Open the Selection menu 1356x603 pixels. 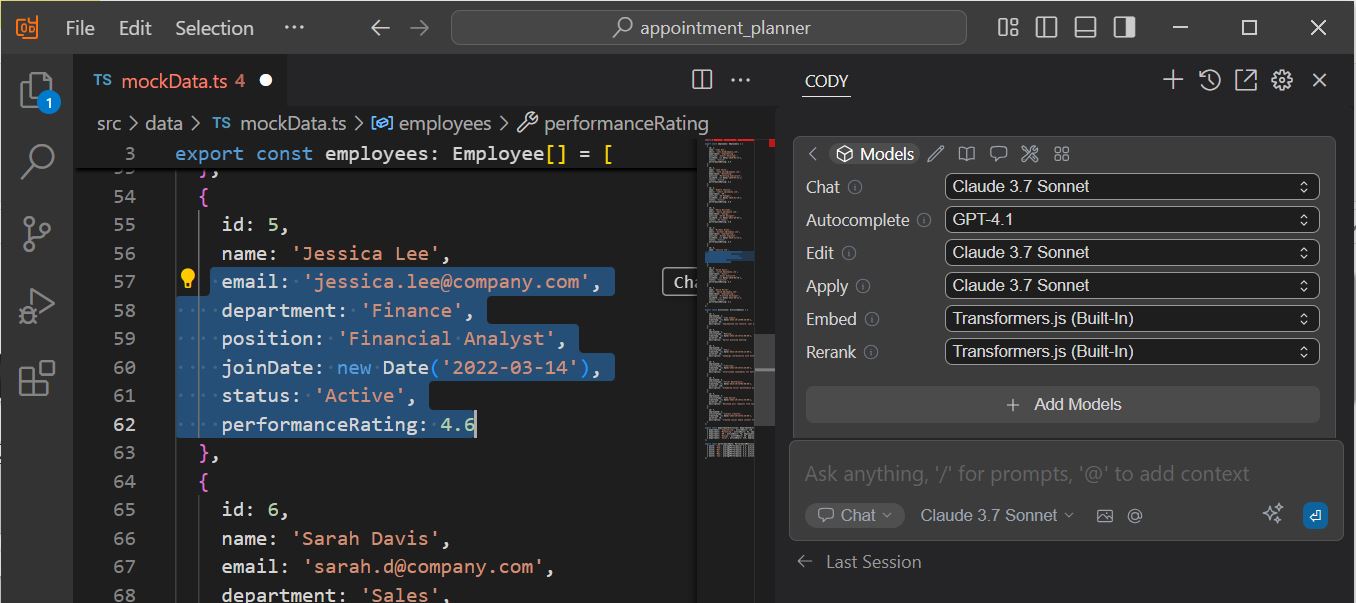click(214, 28)
